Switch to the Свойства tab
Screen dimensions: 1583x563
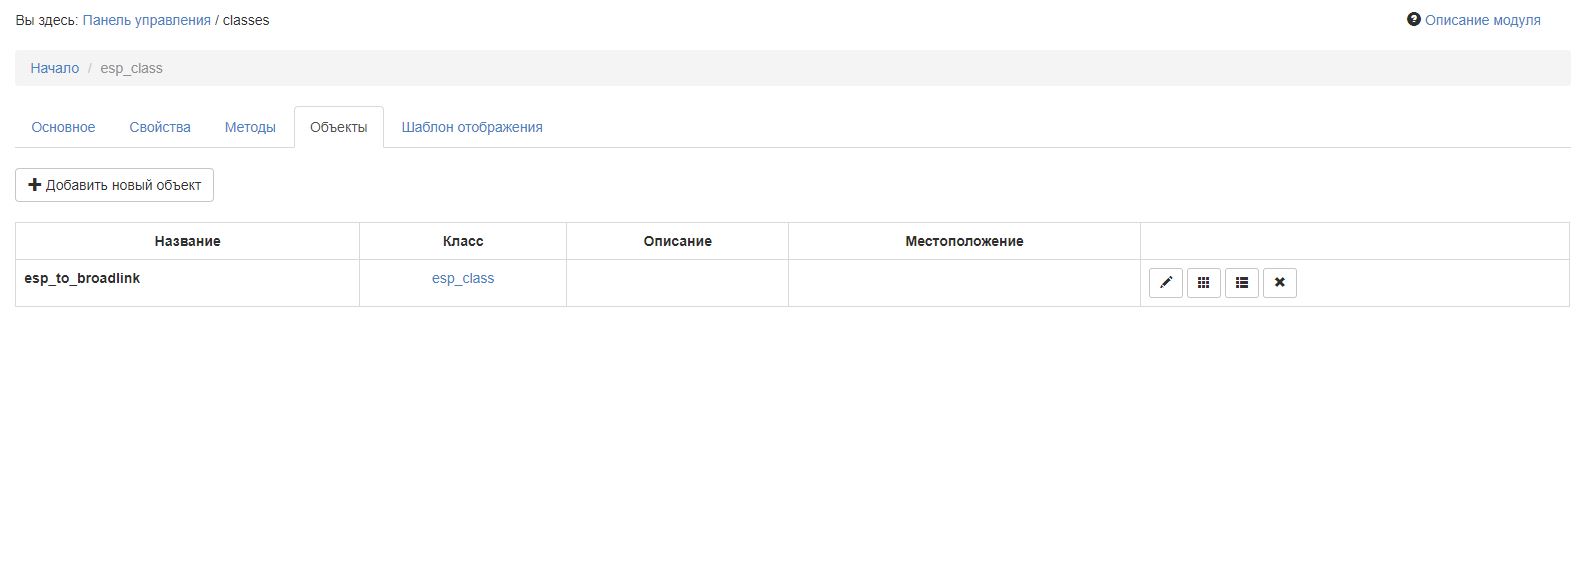tap(160, 127)
